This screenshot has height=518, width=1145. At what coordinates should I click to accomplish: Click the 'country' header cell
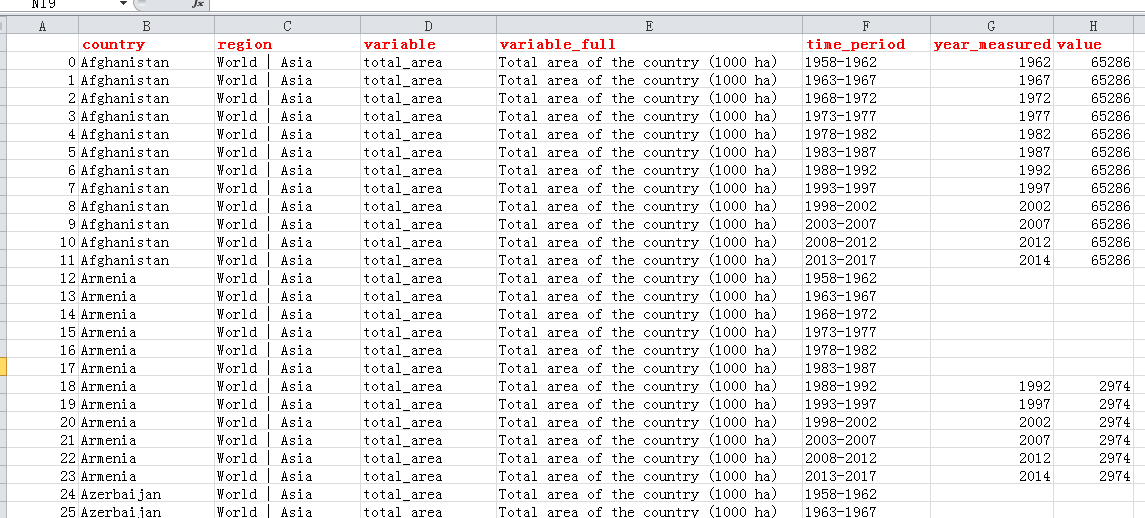tap(146, 44)
